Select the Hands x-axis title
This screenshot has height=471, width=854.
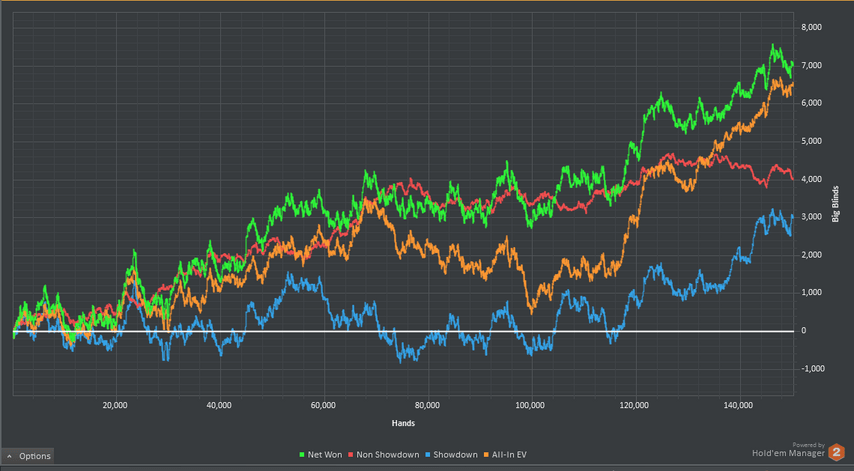click(403, 423)
